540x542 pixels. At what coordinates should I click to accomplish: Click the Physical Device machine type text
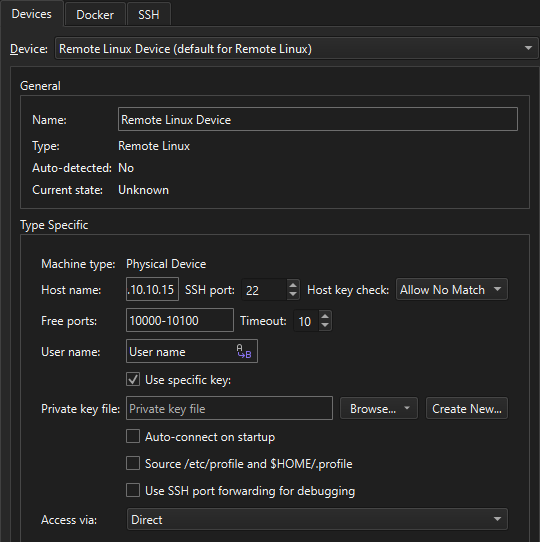click(166, 264)
